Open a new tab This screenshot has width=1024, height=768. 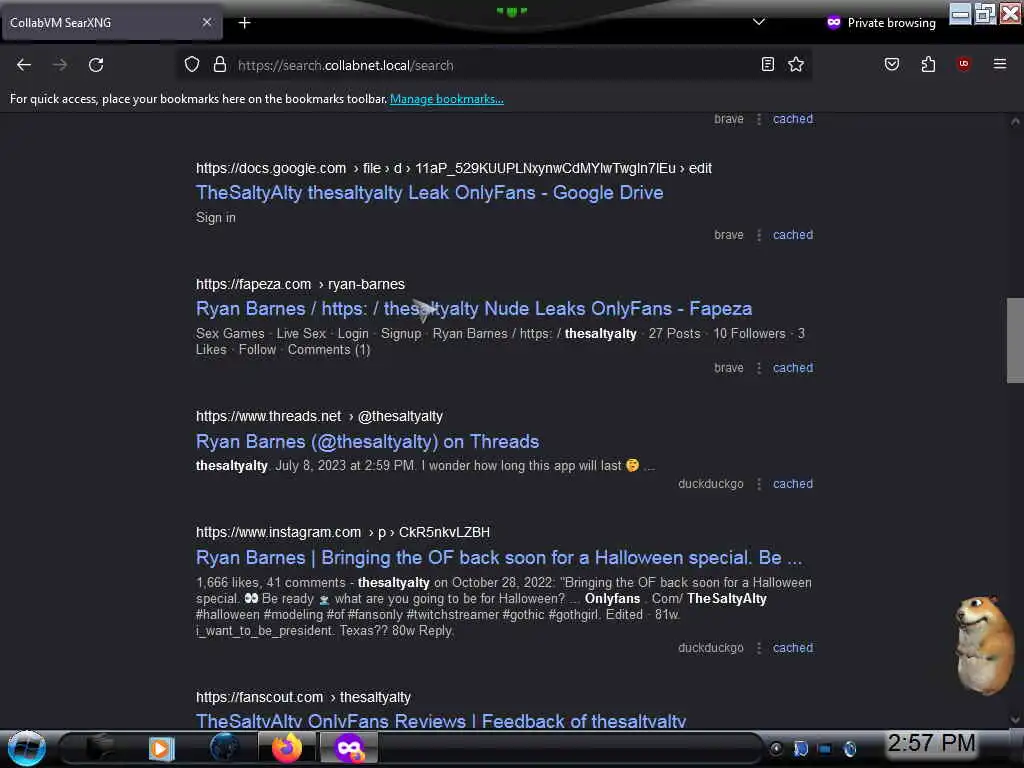coord(244,23)
